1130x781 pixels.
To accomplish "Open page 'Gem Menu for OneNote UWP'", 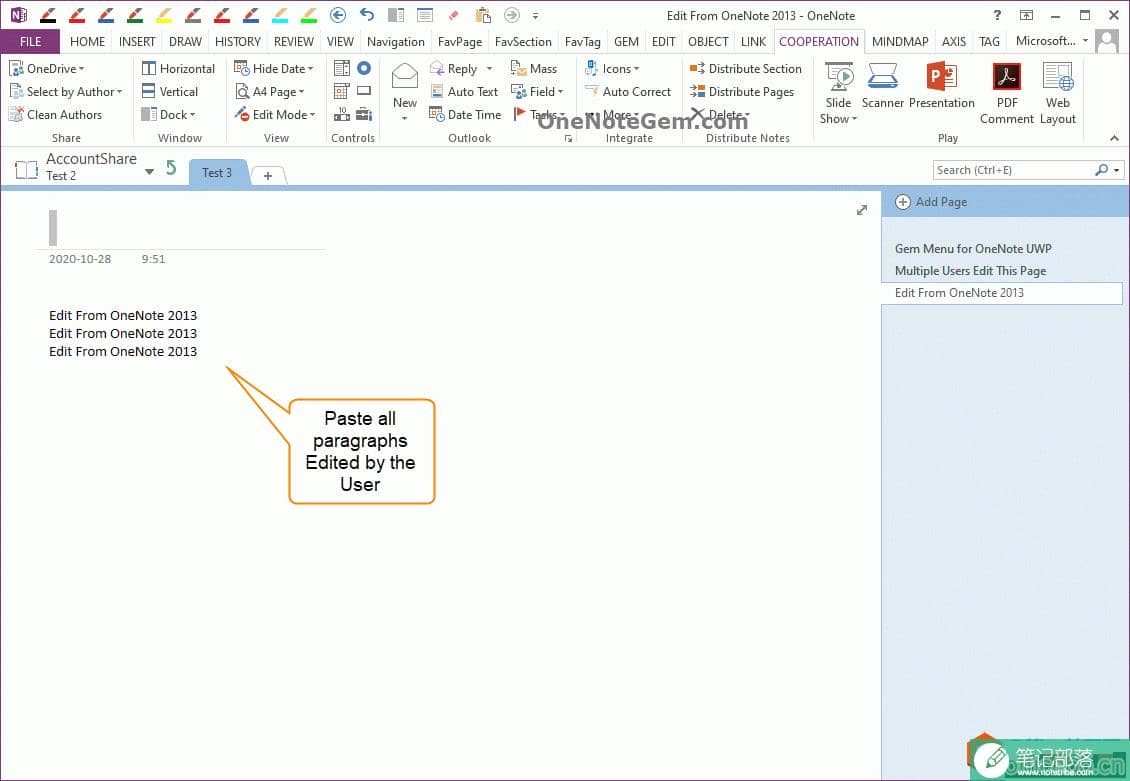I will pyautogui.click(x=973, y=249).
